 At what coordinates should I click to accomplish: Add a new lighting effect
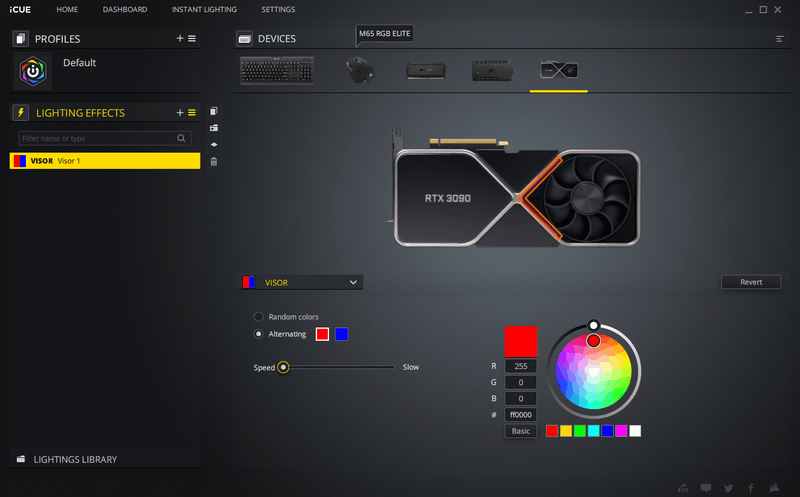pos(180,112)
